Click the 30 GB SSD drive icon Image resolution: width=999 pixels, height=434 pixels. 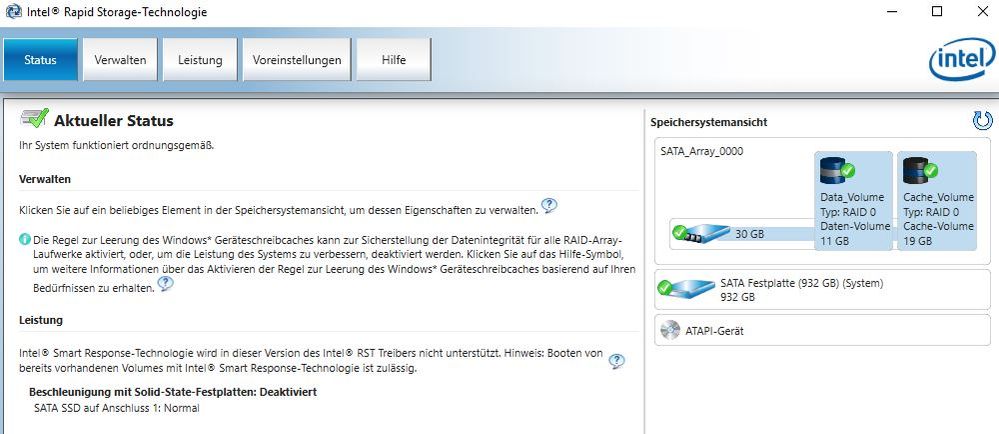tap(700, 233)
